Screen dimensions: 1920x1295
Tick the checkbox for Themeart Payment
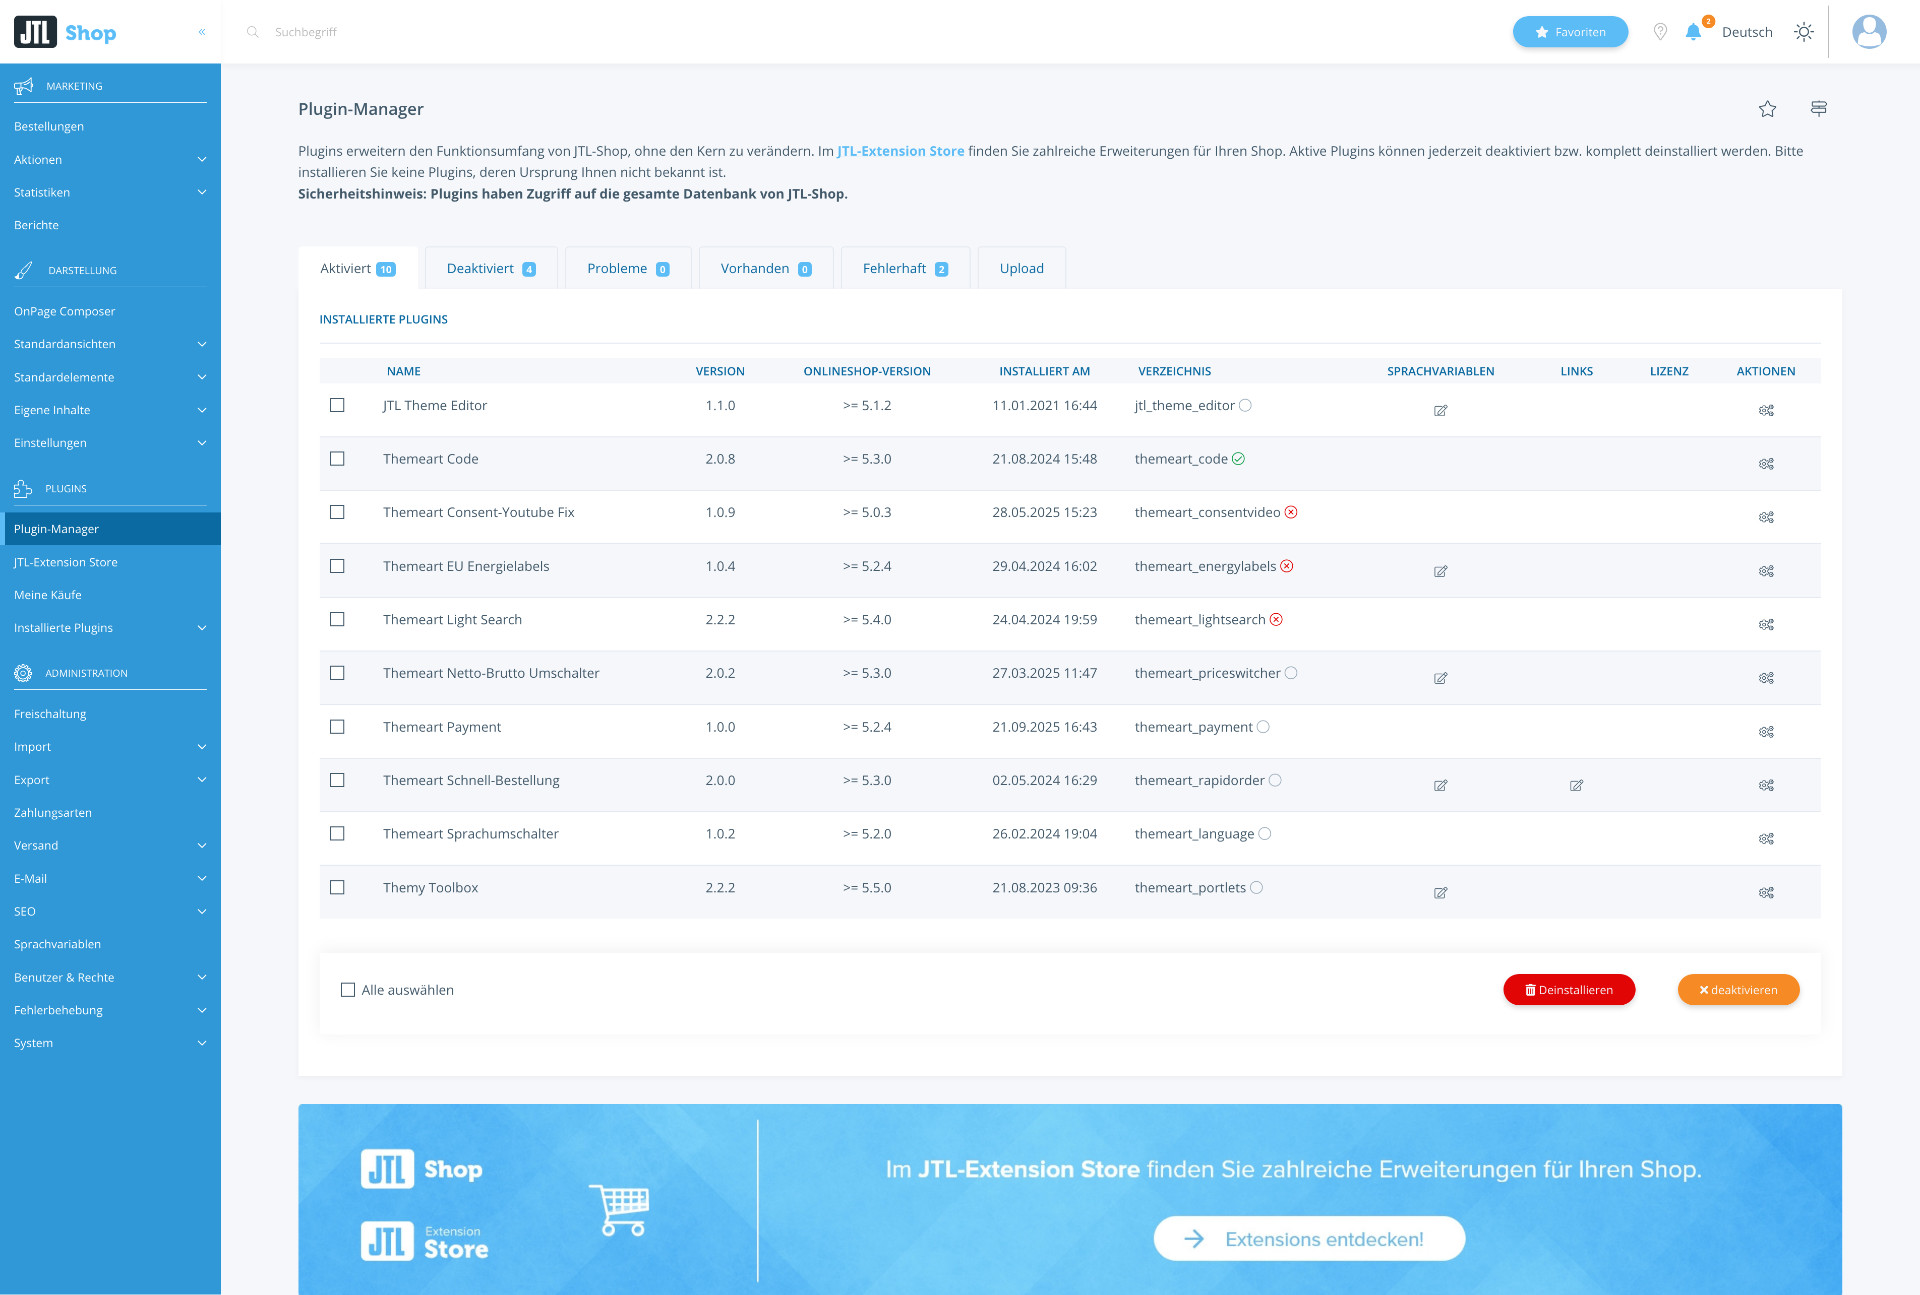(337, 727)
